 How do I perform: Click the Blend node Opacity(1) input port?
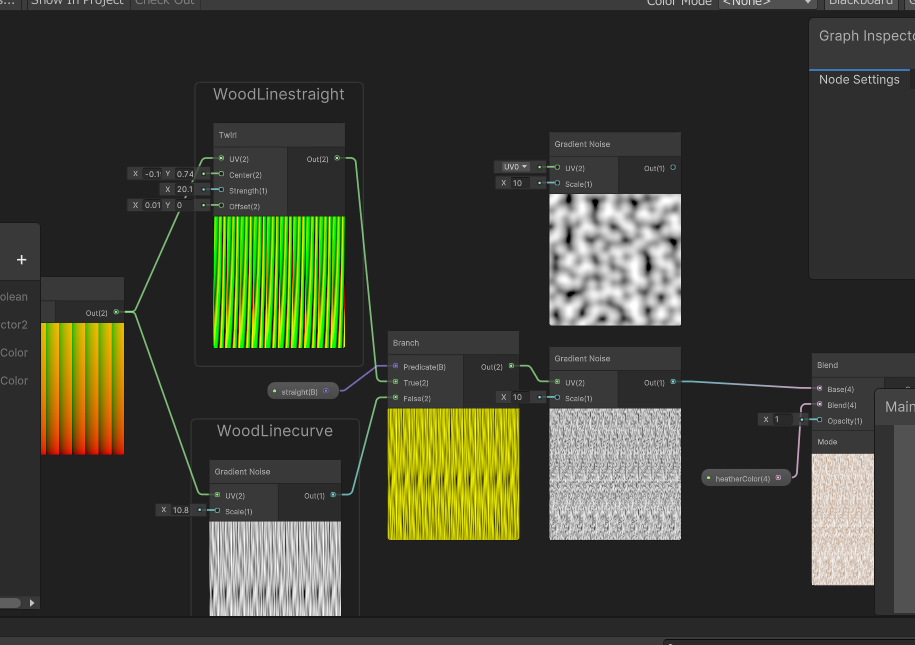point(819,420)
